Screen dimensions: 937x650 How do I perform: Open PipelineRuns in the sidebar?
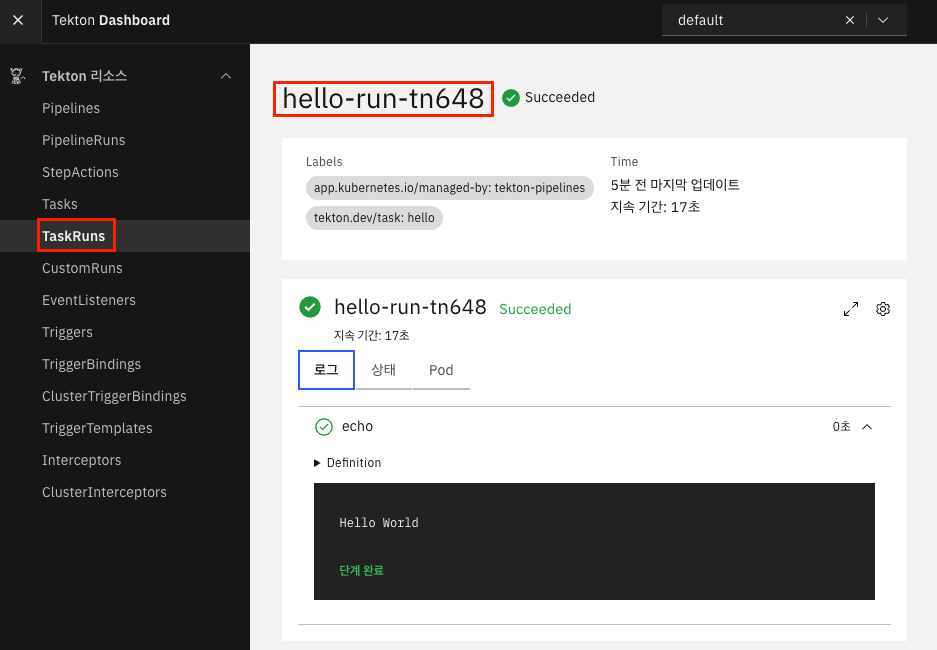84,140
